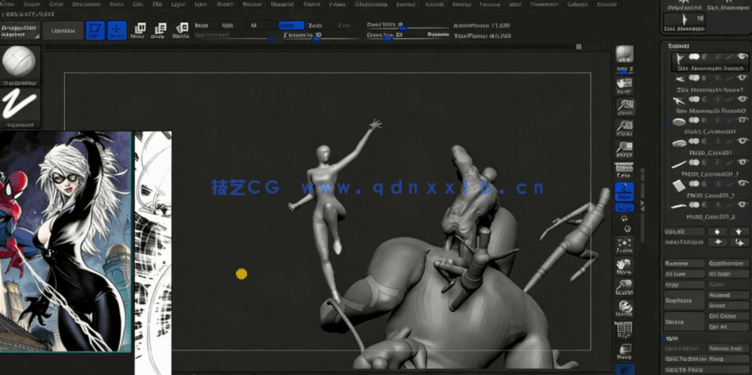Open the stroke type thumbnail
Viewport: 752px width, 375px height.
19,108
